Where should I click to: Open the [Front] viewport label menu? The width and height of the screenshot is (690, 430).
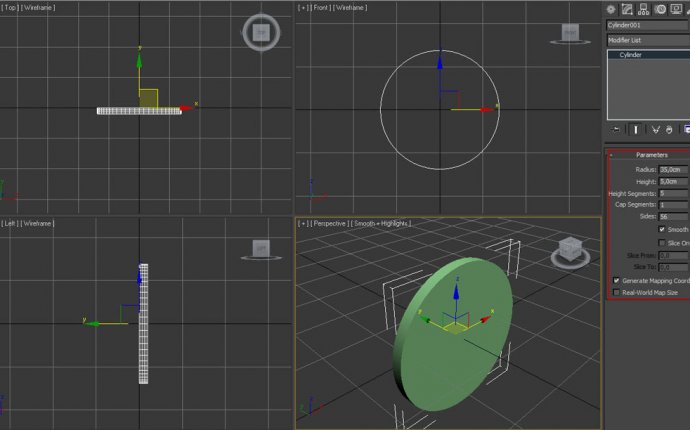(x=319, y=7)
